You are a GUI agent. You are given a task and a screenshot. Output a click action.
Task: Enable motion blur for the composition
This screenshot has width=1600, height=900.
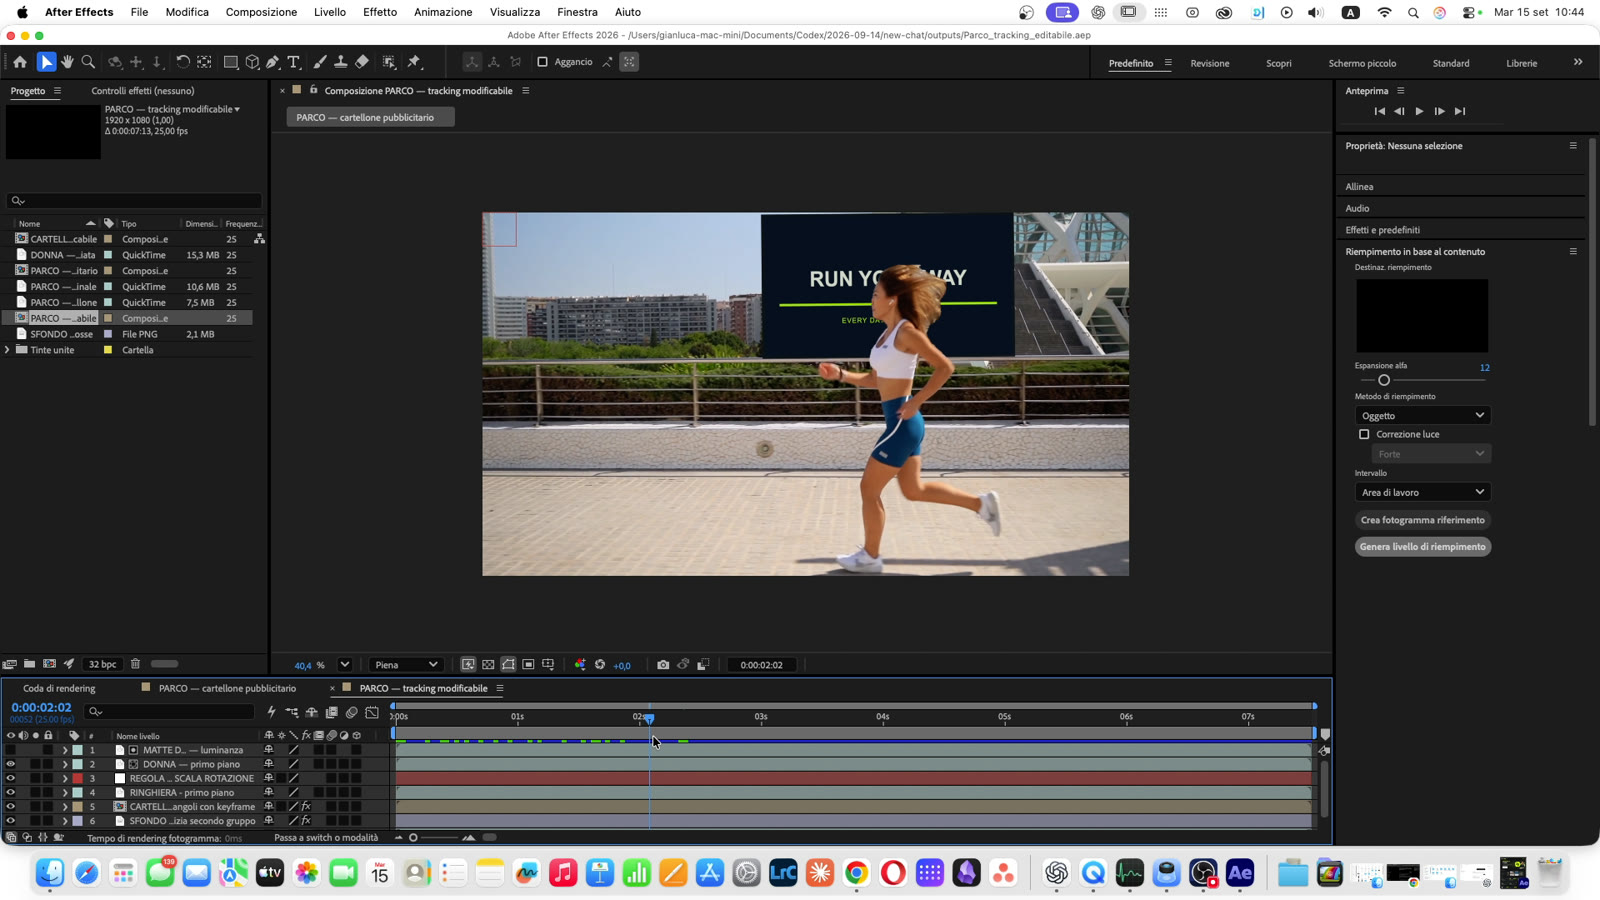click(352, 712)
